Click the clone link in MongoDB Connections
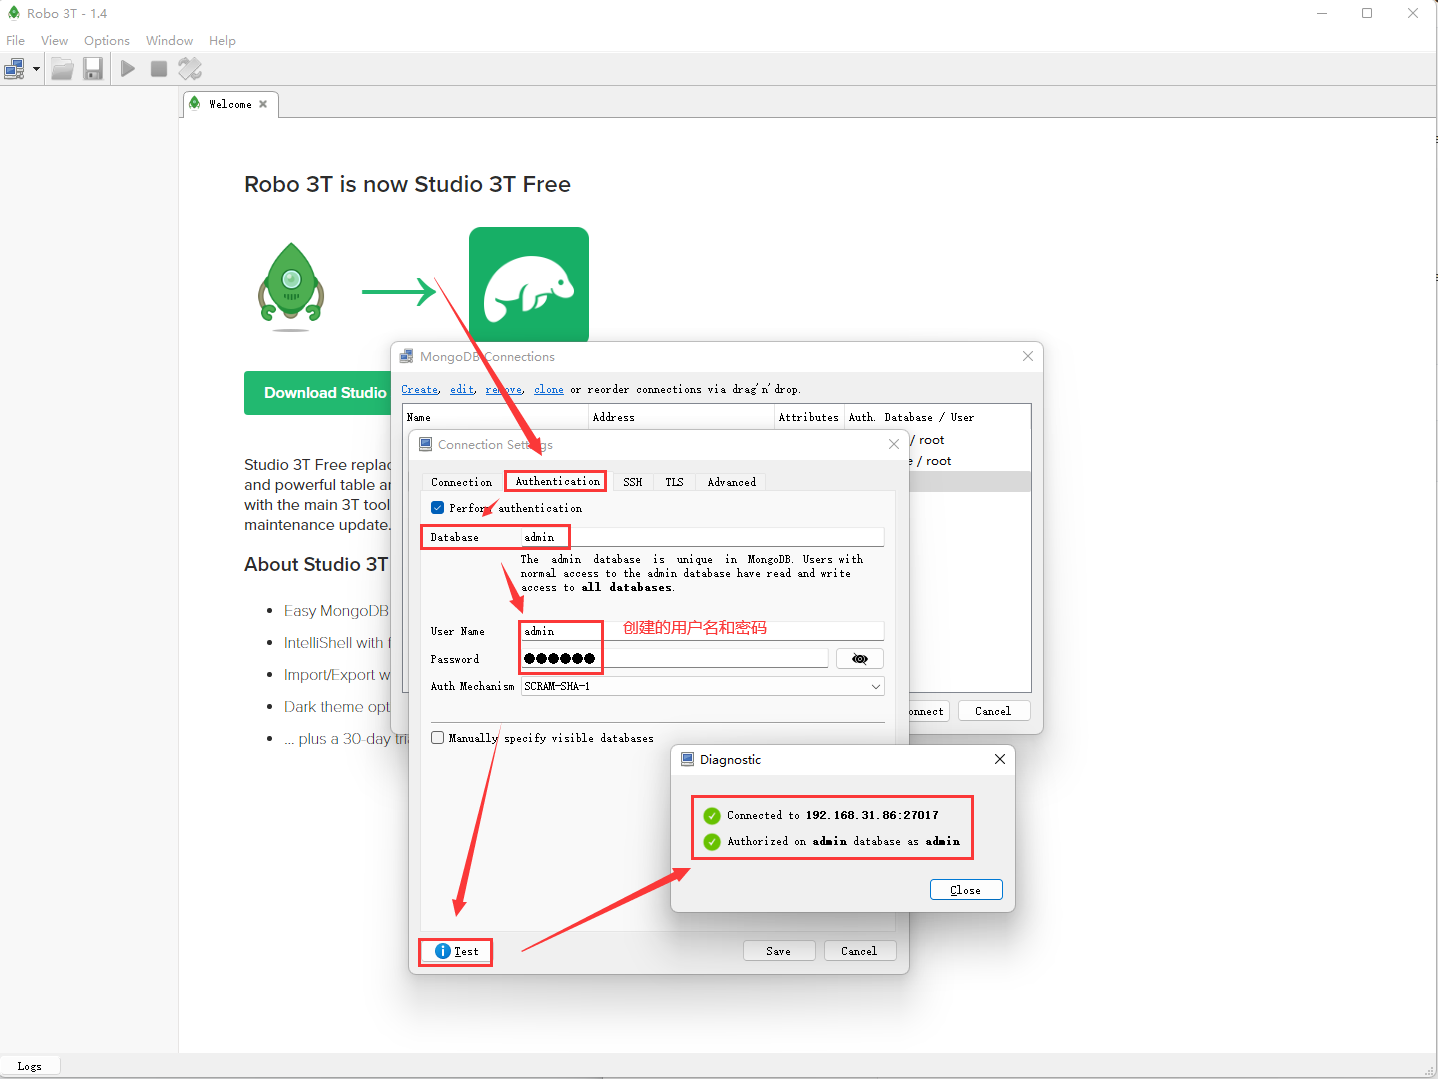1438x1079 pixels. pyautogui.click(x=548, y=390)
